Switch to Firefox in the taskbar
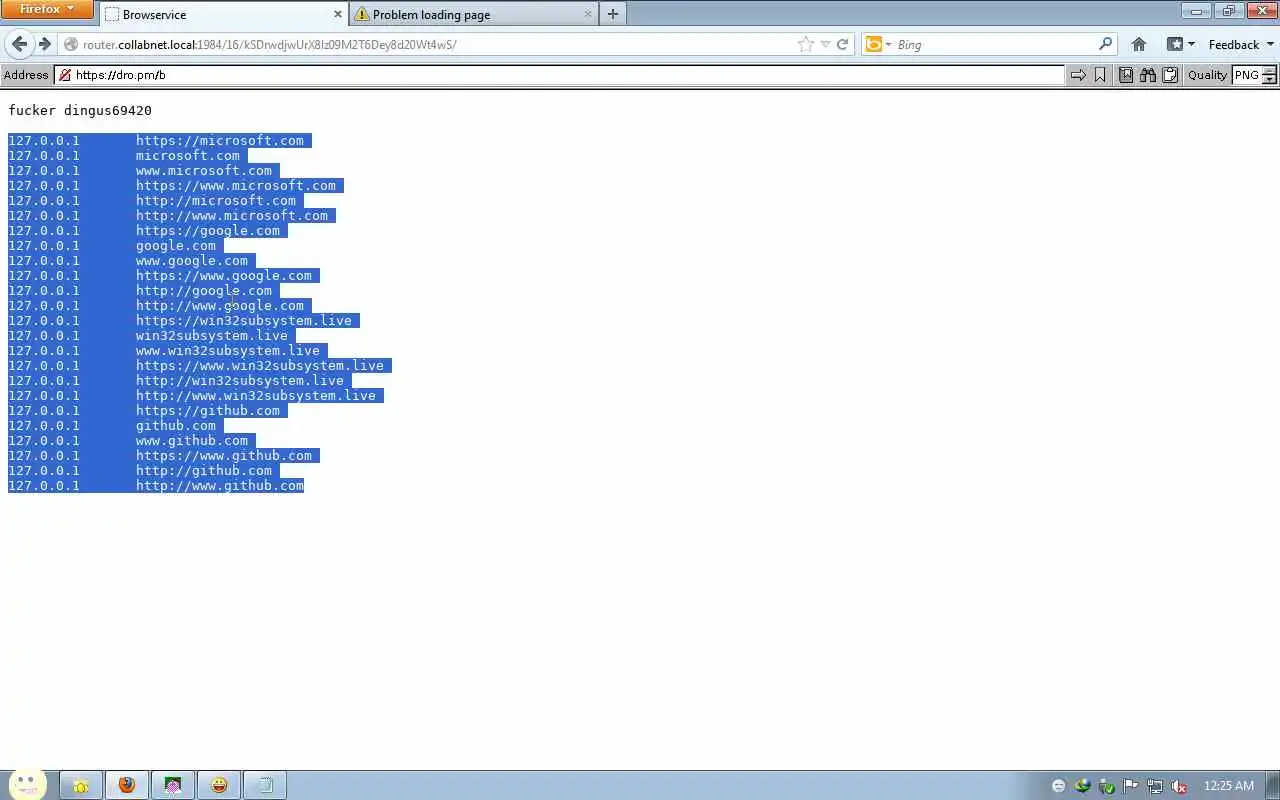The image size is (1280, 800). [x=127, y=785]
